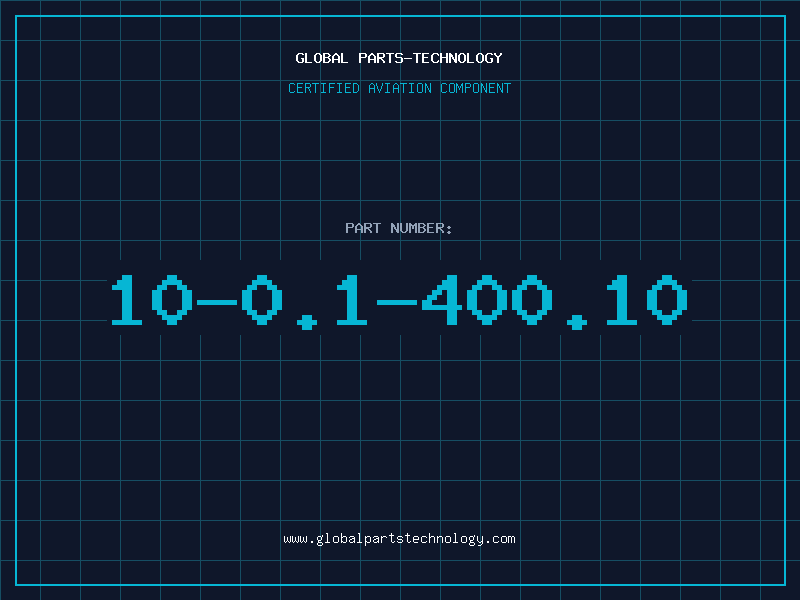Click the 400 segment of the part number
This screenshot has width=800, height=600.
[x=487, y=300]
